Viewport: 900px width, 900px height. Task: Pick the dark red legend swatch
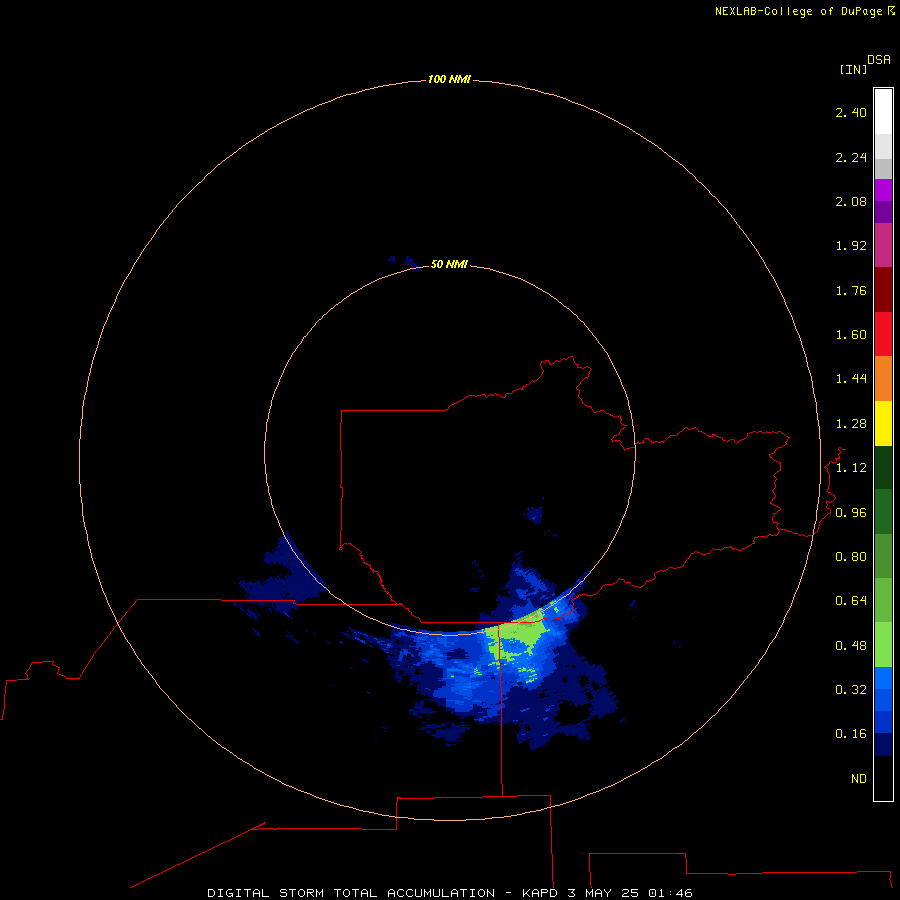[x=883, y=290]
